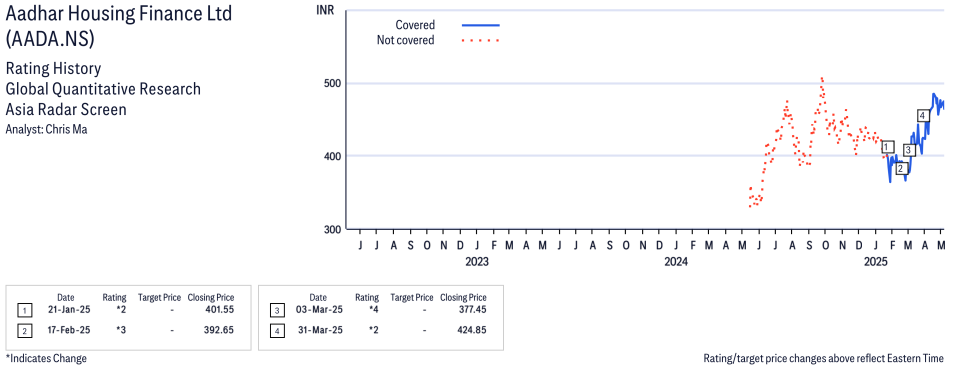Select the boxed 4 icon in table
The image size is (955, 365).
(x=277, y=331)
